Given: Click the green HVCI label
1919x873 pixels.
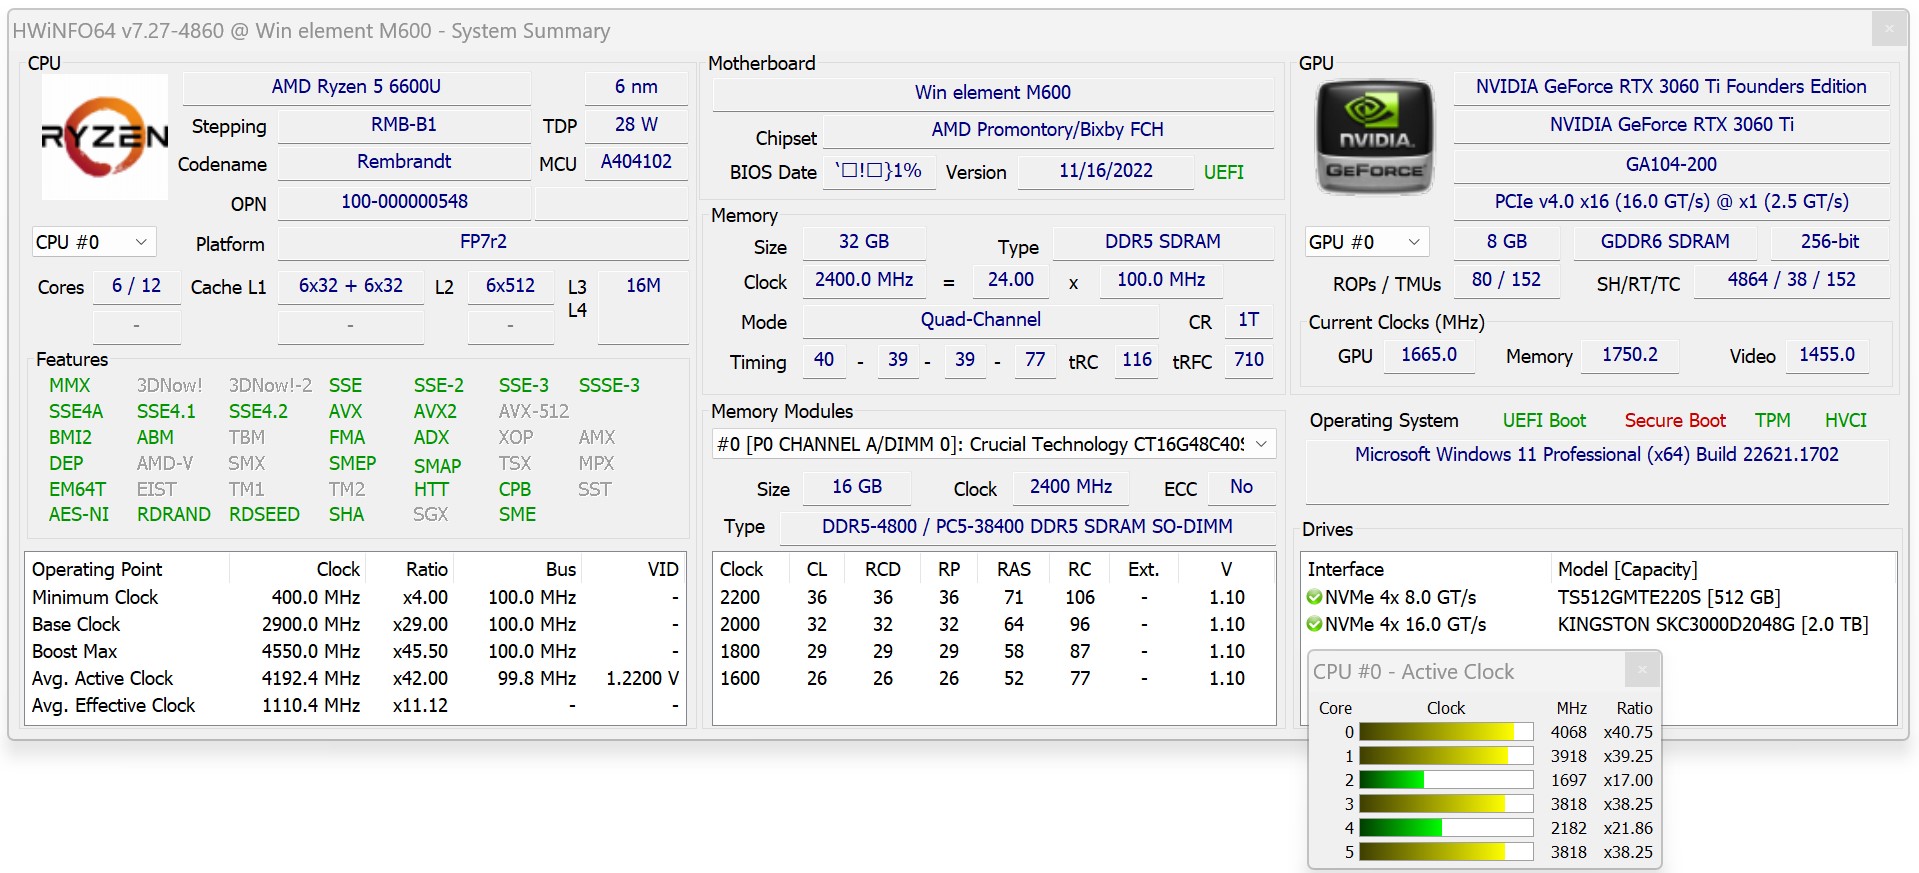Looking at the screenshot, I should pos(1845,421).
